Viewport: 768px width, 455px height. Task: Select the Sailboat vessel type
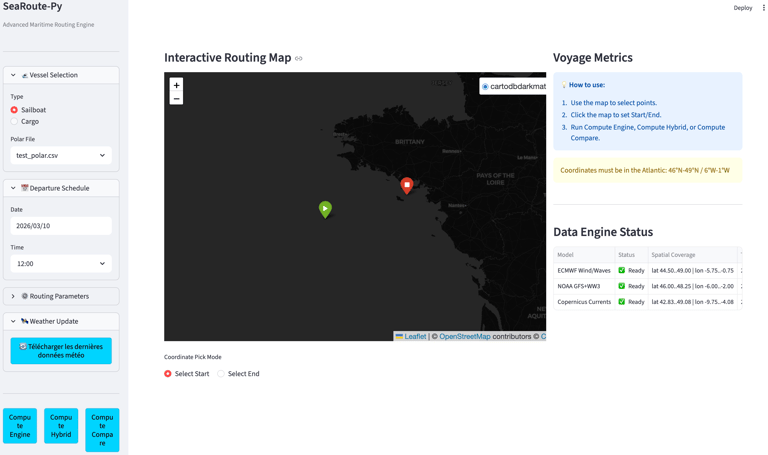pyautogui.click(x=14, y=110)
